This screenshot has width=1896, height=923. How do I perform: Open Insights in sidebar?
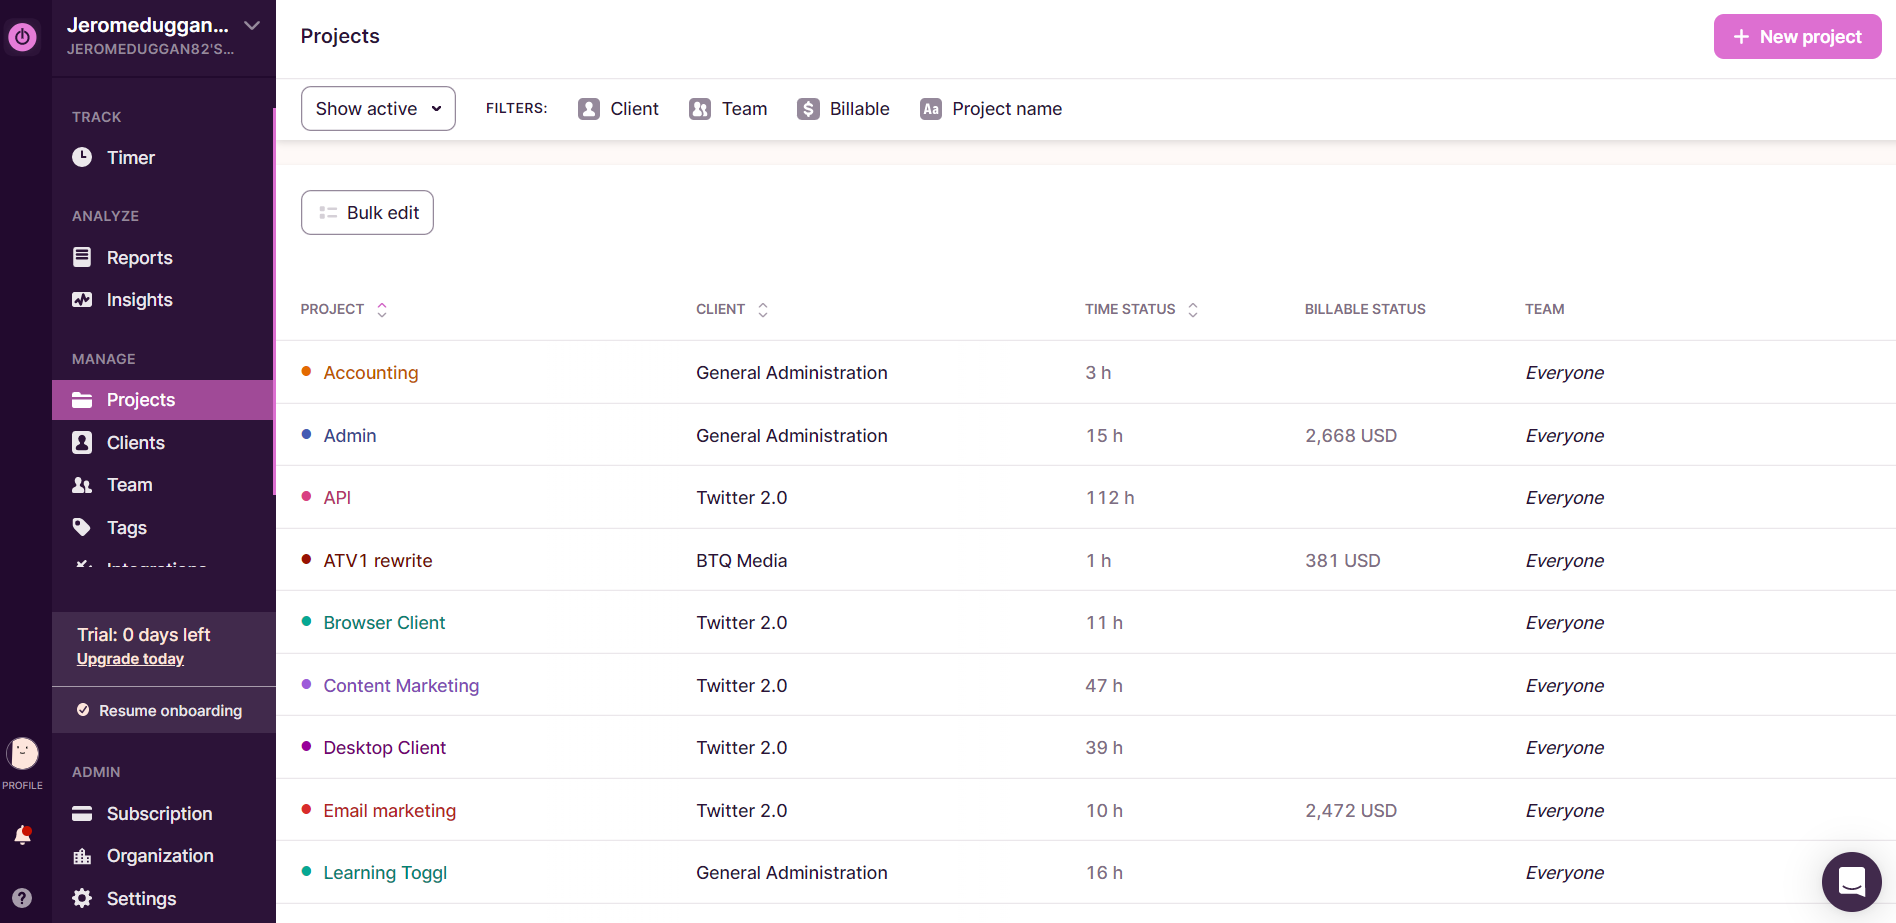click(140, 300)
